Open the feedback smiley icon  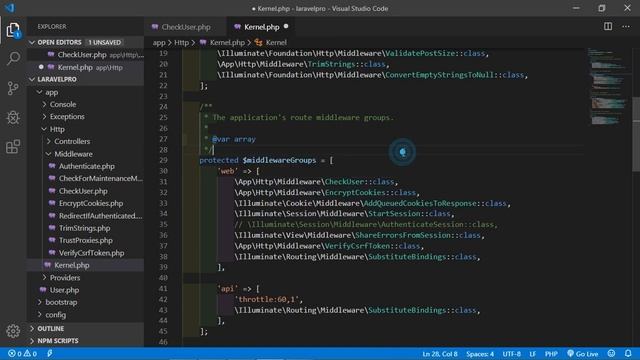[611, 353]
